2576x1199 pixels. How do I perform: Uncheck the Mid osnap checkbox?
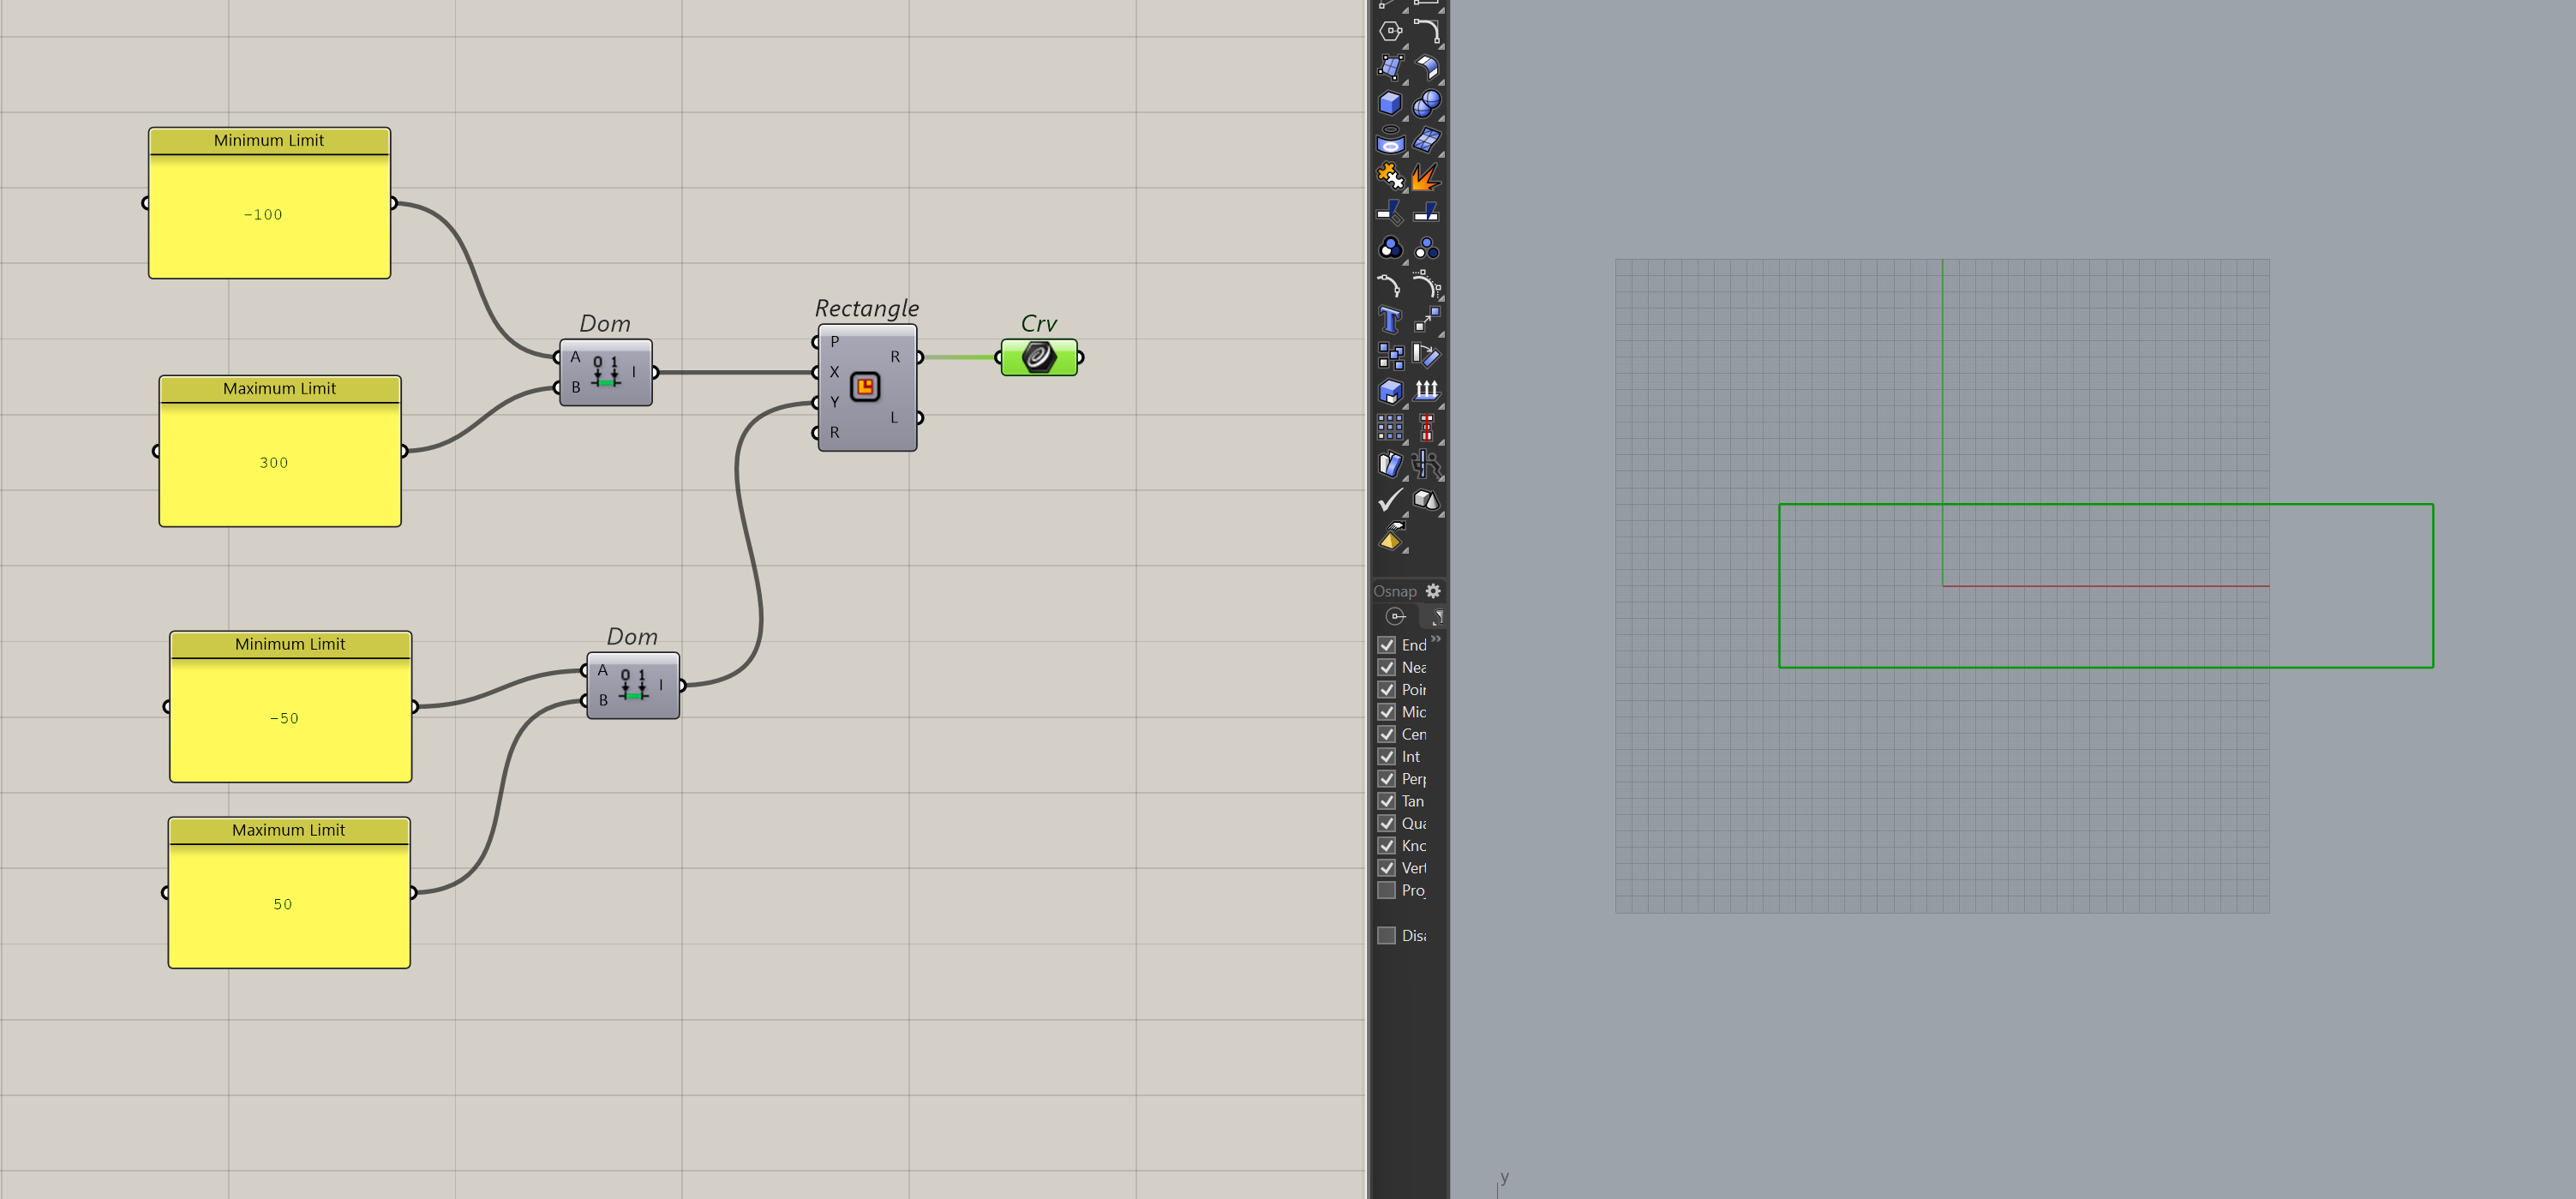pyautogui.click(x=1386, y=712)
